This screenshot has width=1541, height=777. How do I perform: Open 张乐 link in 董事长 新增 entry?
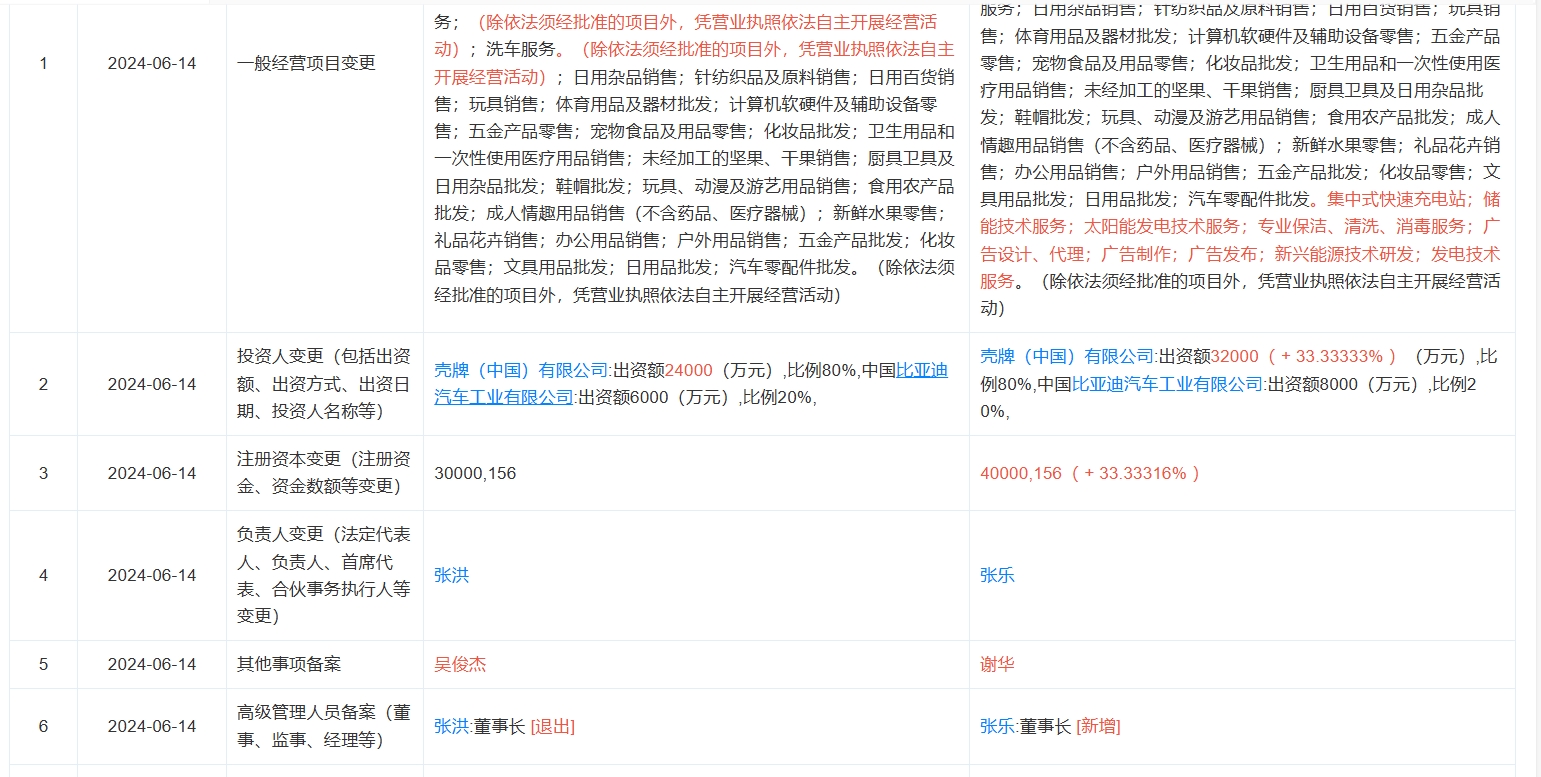coord(998,726)
